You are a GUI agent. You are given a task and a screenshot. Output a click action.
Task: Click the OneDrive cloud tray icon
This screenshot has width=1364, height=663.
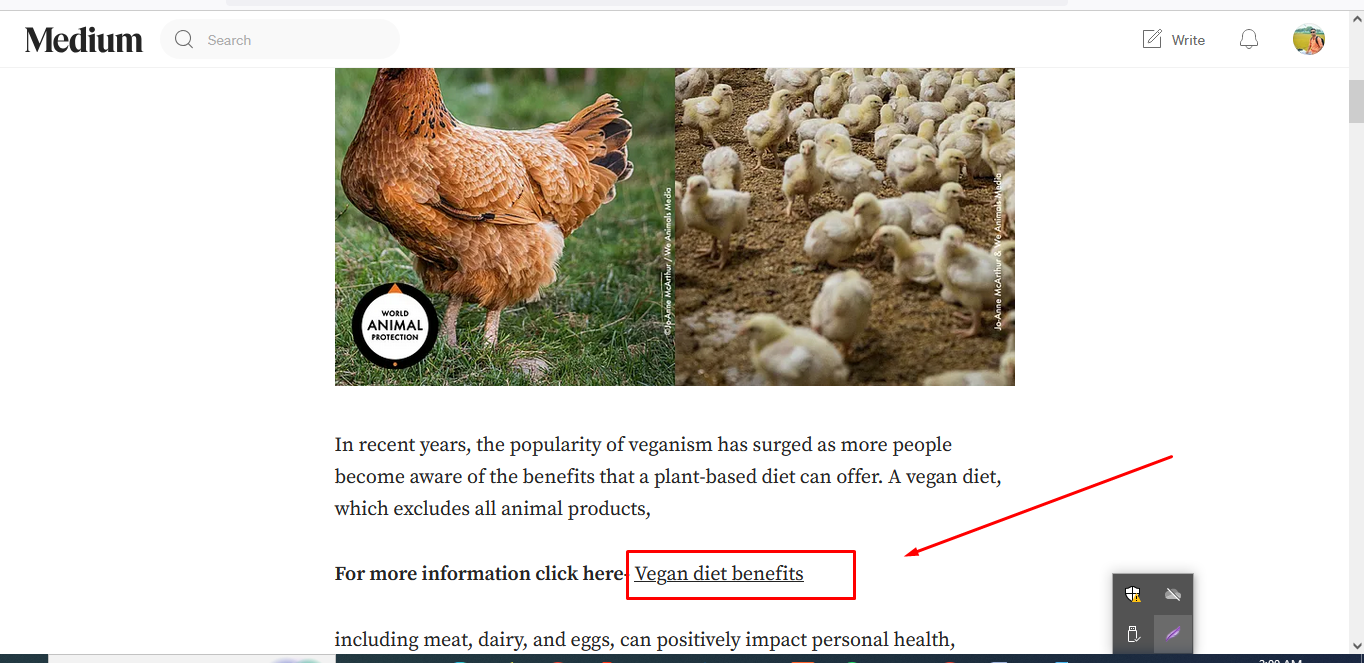[x=1173, y=595]
